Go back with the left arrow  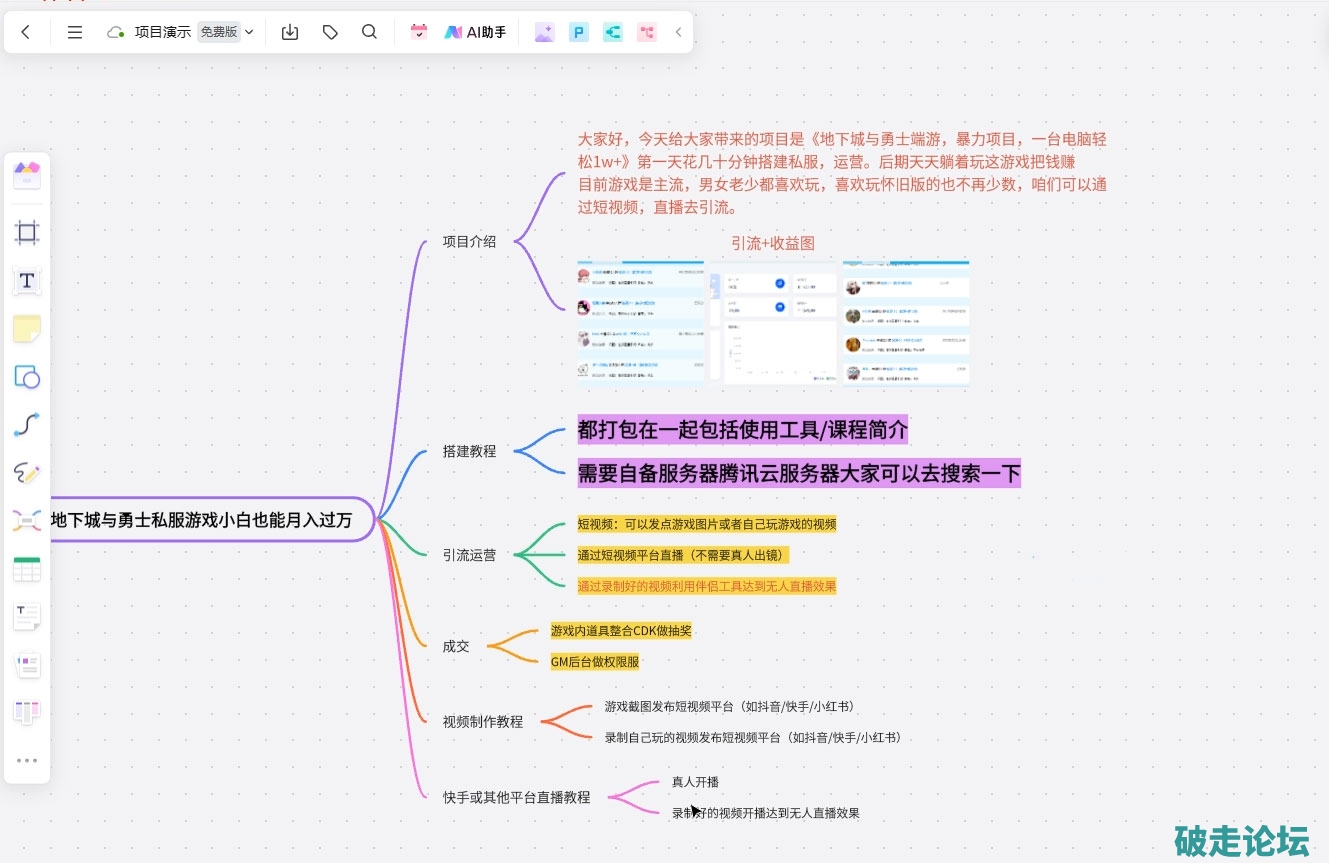click(26, 32)
